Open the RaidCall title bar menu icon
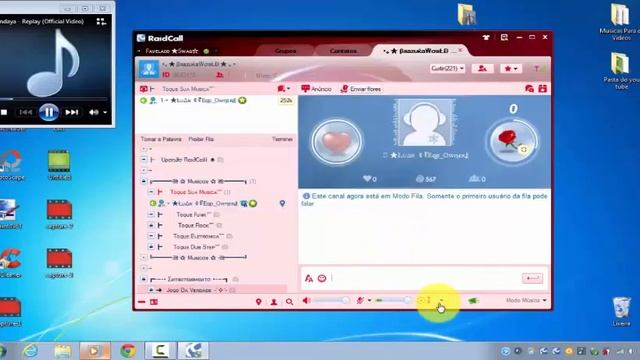 [x=504, y=38]
